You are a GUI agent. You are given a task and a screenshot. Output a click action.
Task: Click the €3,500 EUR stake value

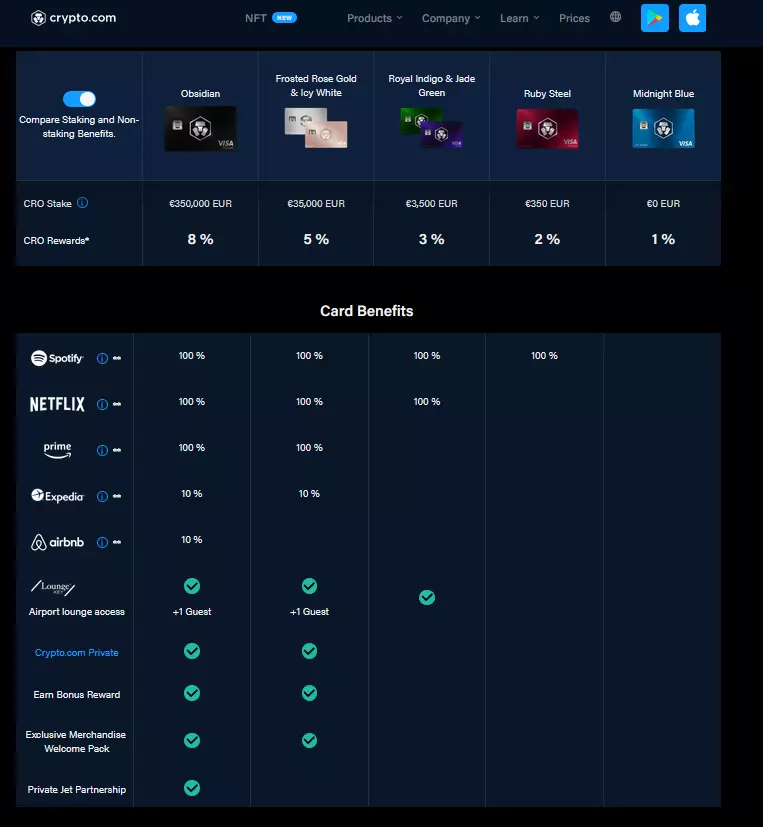click(431, 204)
